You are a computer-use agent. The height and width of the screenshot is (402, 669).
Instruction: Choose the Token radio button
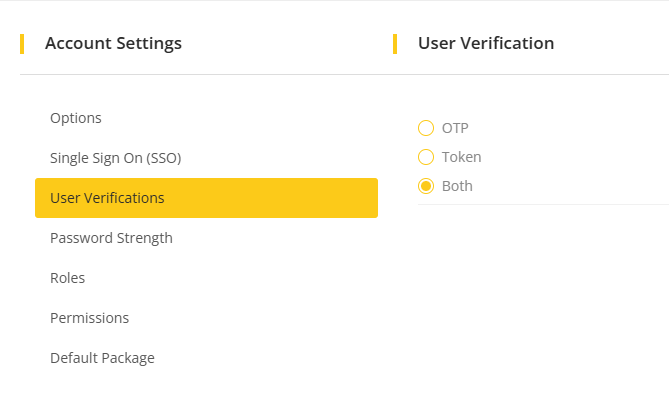[x=426, y=157]
